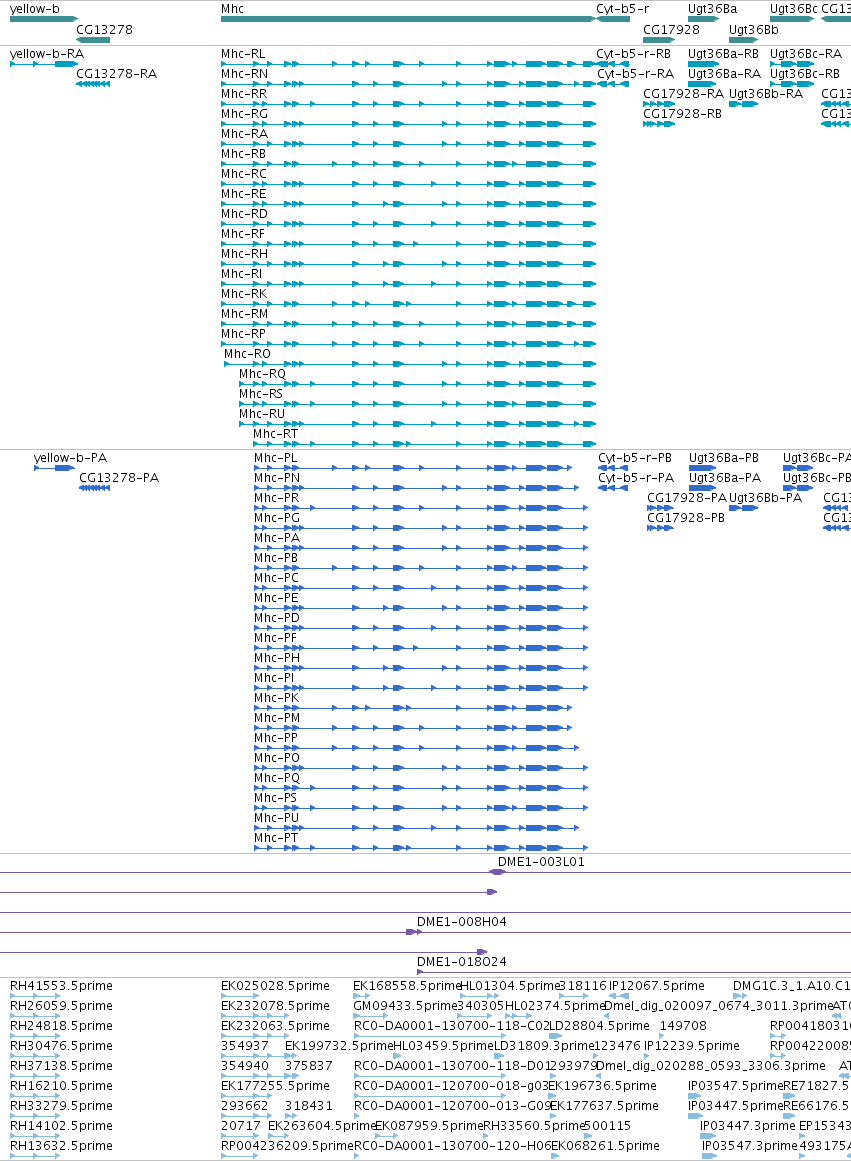
Task: Select the long Mhc gene bar glyph
Action: (x=408, y=19)
